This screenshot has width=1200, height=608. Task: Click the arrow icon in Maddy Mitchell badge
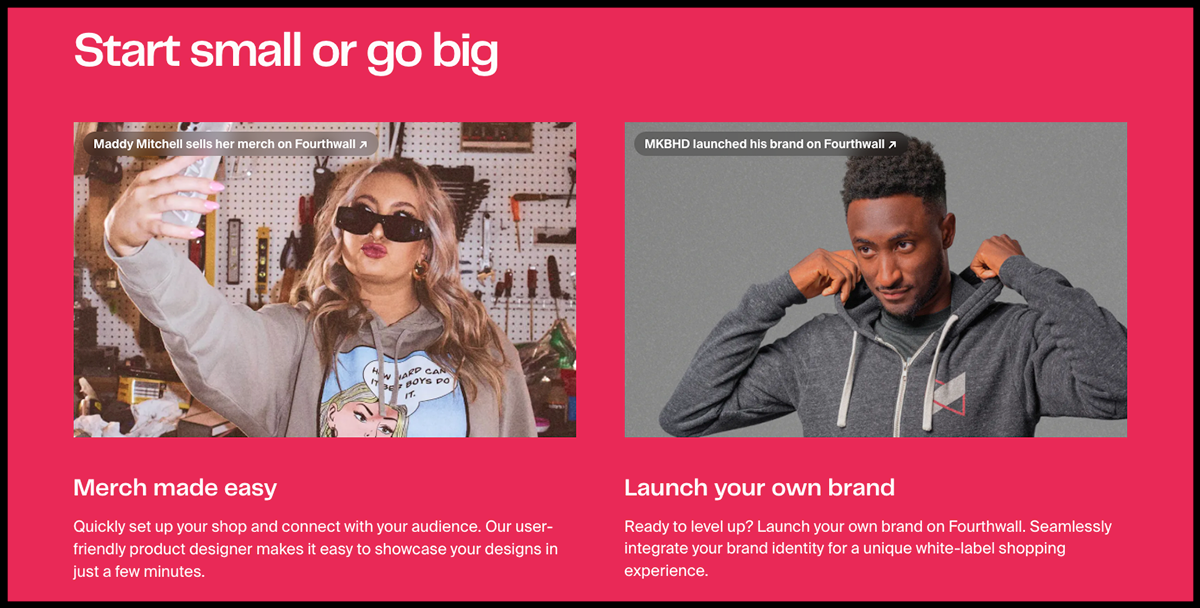363,144
